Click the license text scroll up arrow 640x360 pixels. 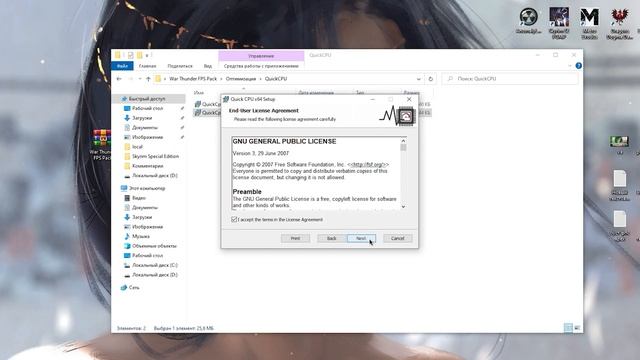point(403,141)
